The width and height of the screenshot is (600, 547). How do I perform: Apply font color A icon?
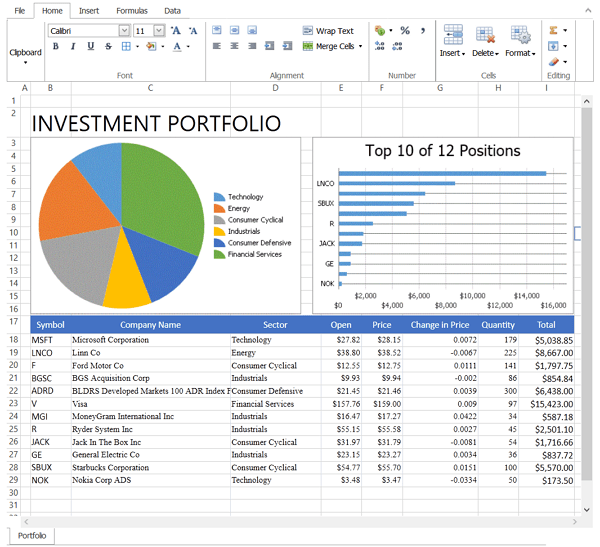point(177,46)
